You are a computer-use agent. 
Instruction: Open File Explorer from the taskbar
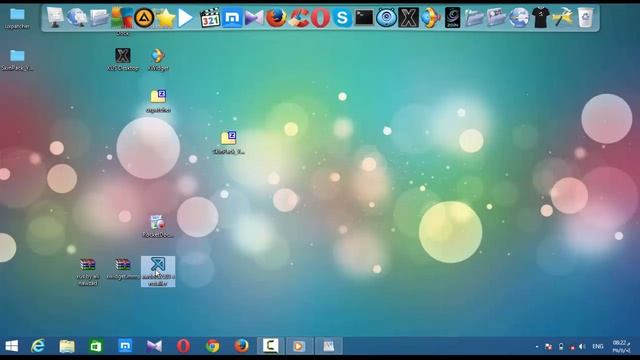pos(67,346)
